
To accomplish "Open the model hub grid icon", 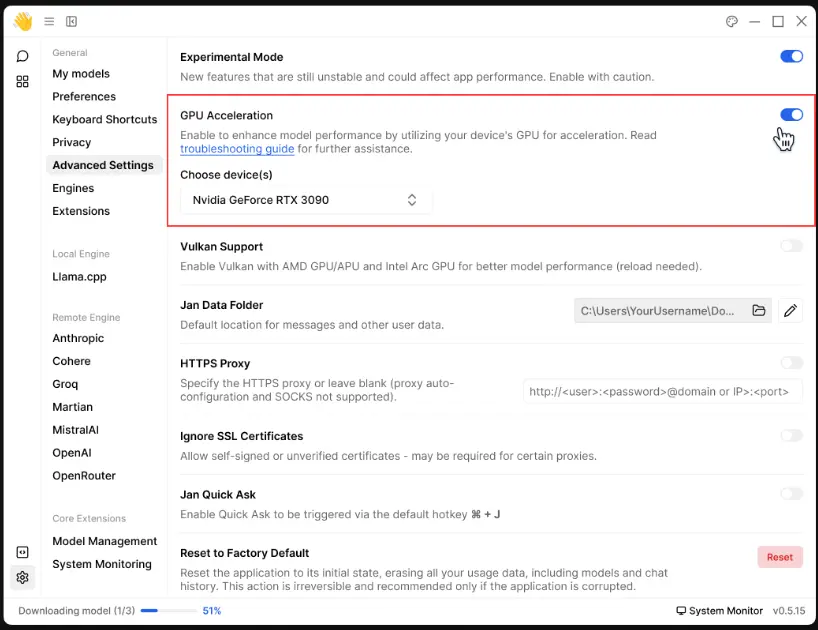I will [x=22, y=82].
